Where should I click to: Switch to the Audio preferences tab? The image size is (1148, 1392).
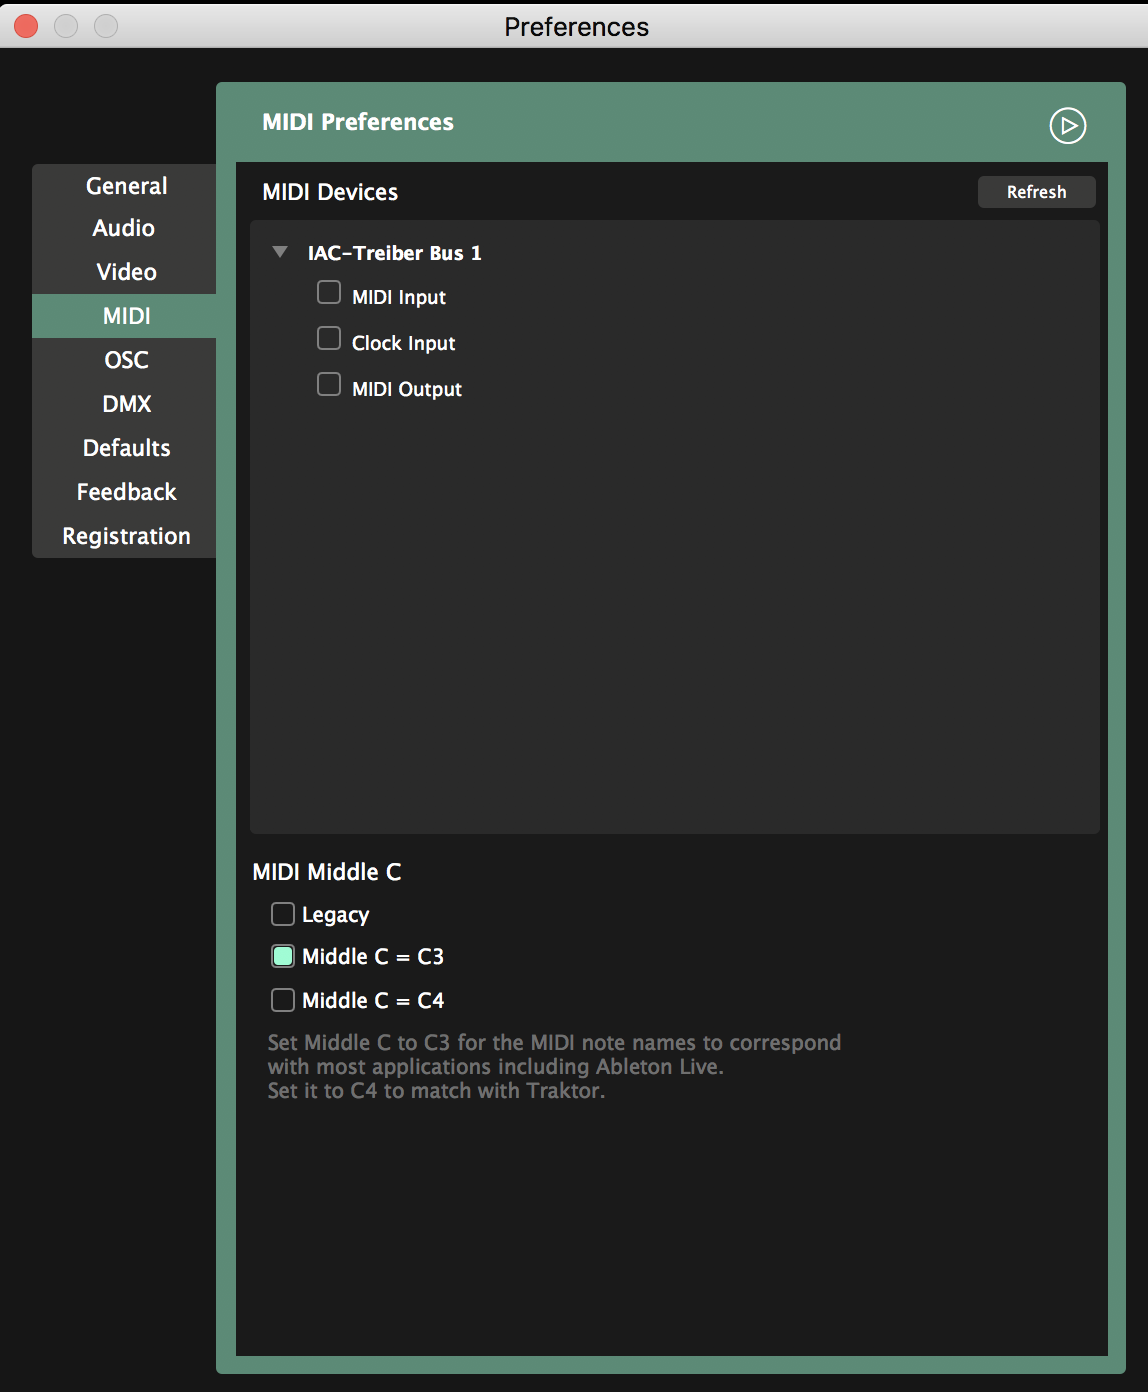coord(124,228)
